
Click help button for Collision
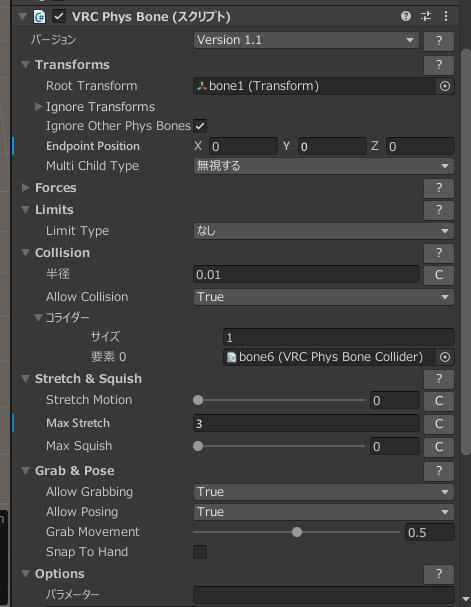[439, 253]
